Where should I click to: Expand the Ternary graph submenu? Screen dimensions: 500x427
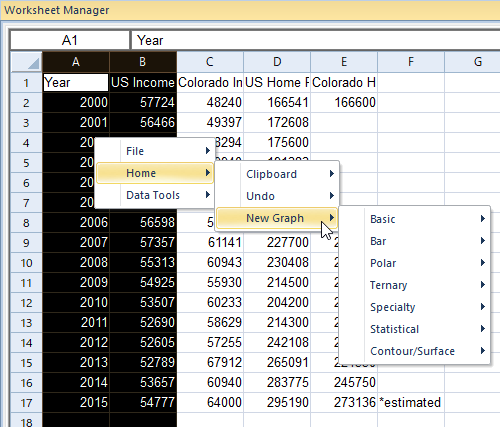point(414,285)
